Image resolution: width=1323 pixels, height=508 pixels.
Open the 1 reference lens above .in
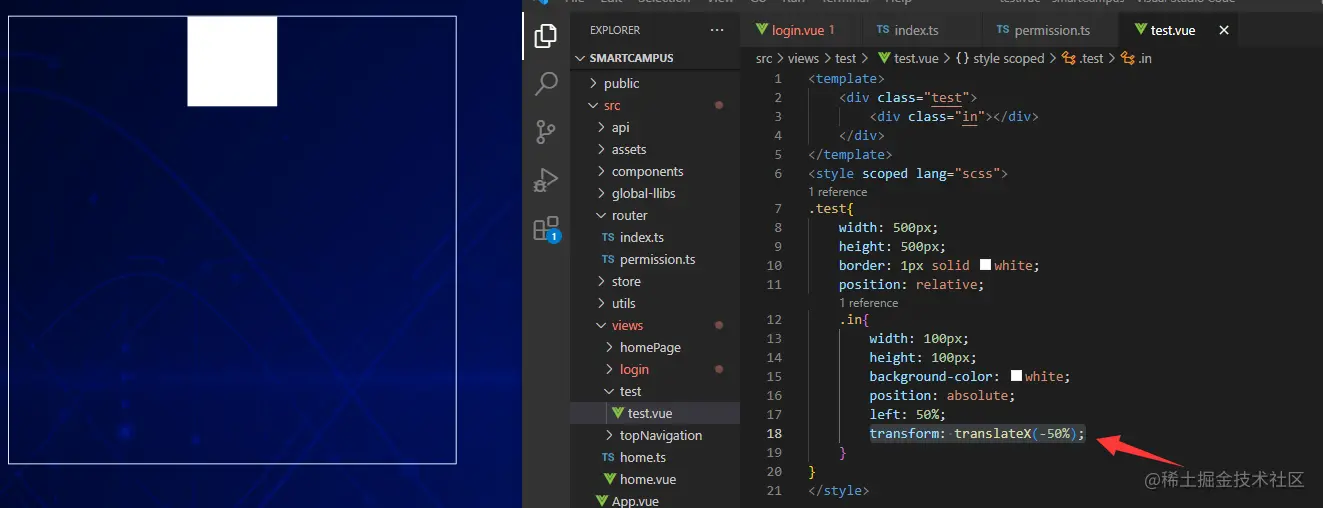[x=868, y=303]
